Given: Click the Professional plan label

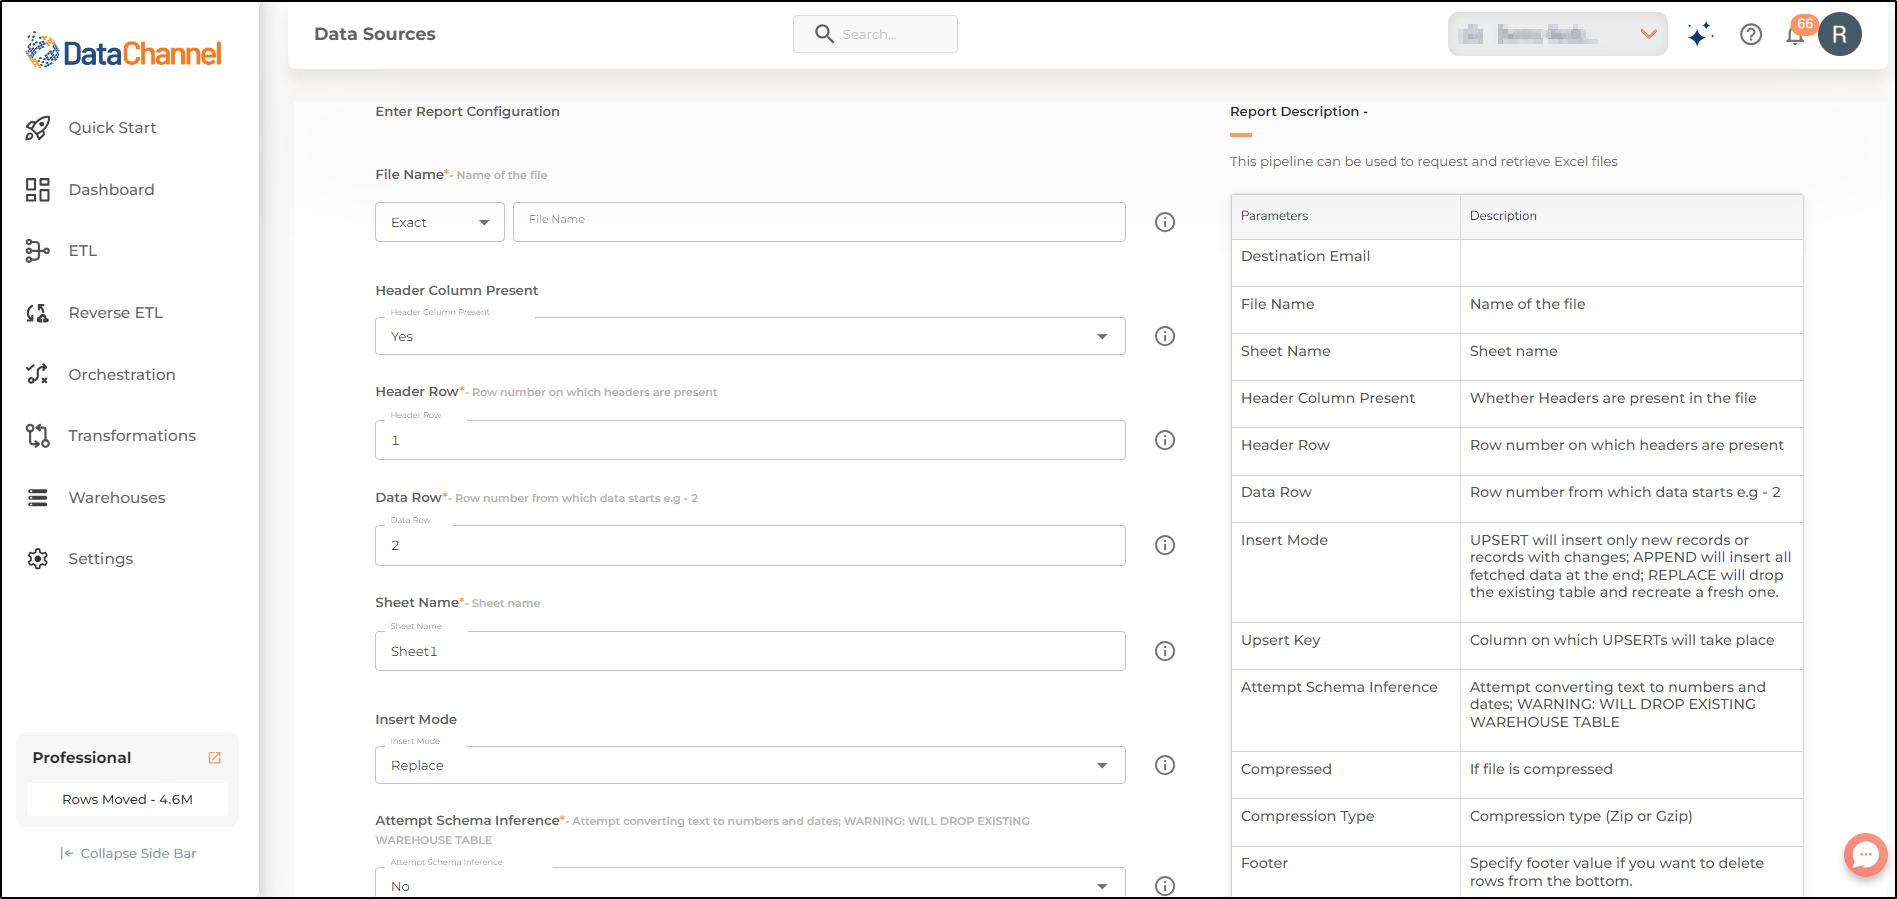Looking at the screenshot, I should (82, 758).
